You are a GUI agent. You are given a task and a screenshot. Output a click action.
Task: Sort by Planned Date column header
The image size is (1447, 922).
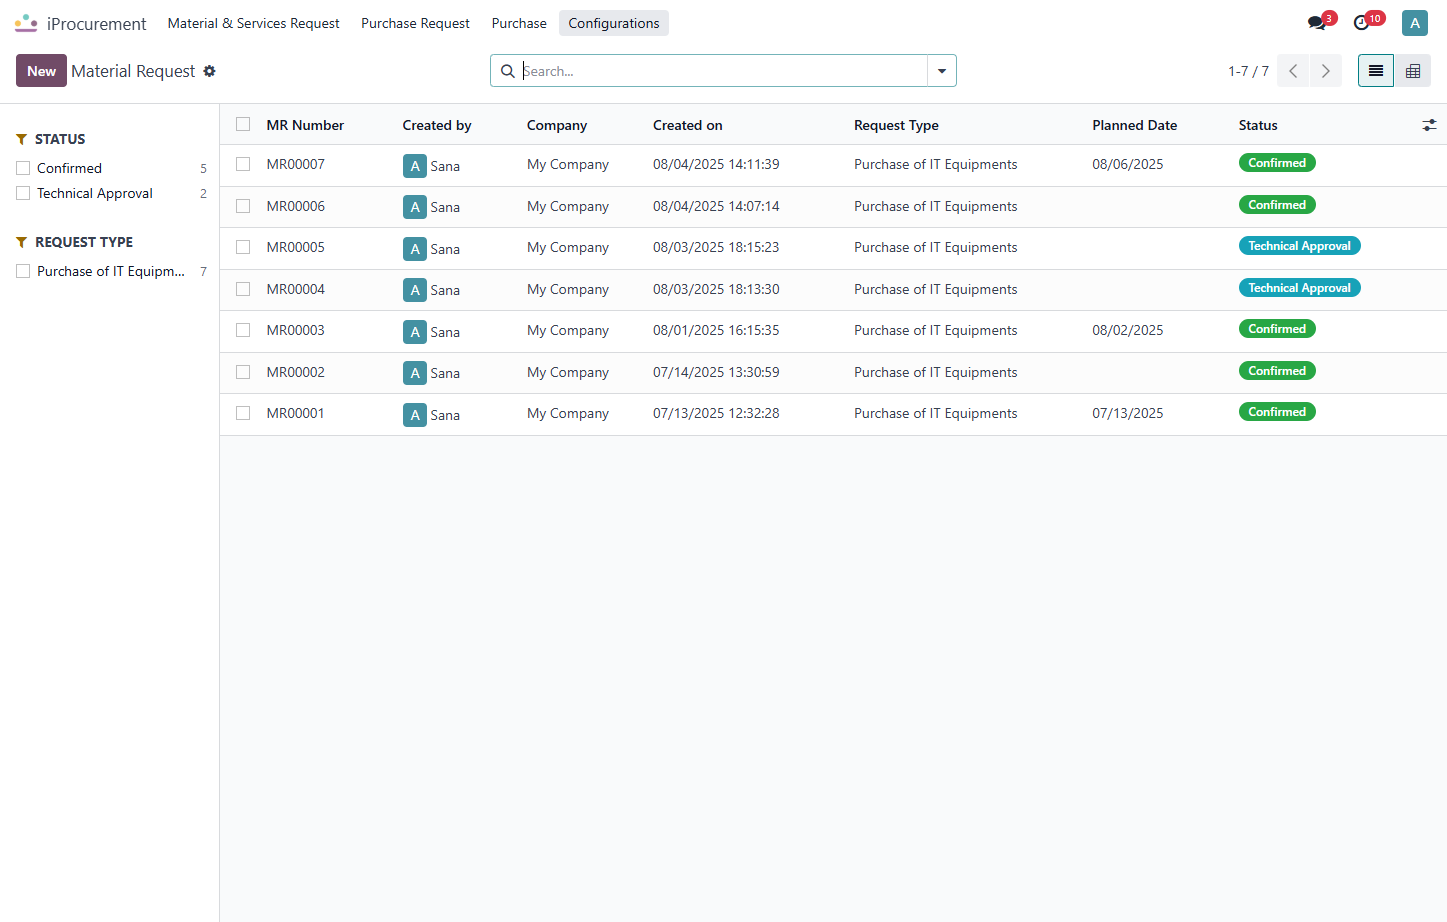coord(1134,125)
